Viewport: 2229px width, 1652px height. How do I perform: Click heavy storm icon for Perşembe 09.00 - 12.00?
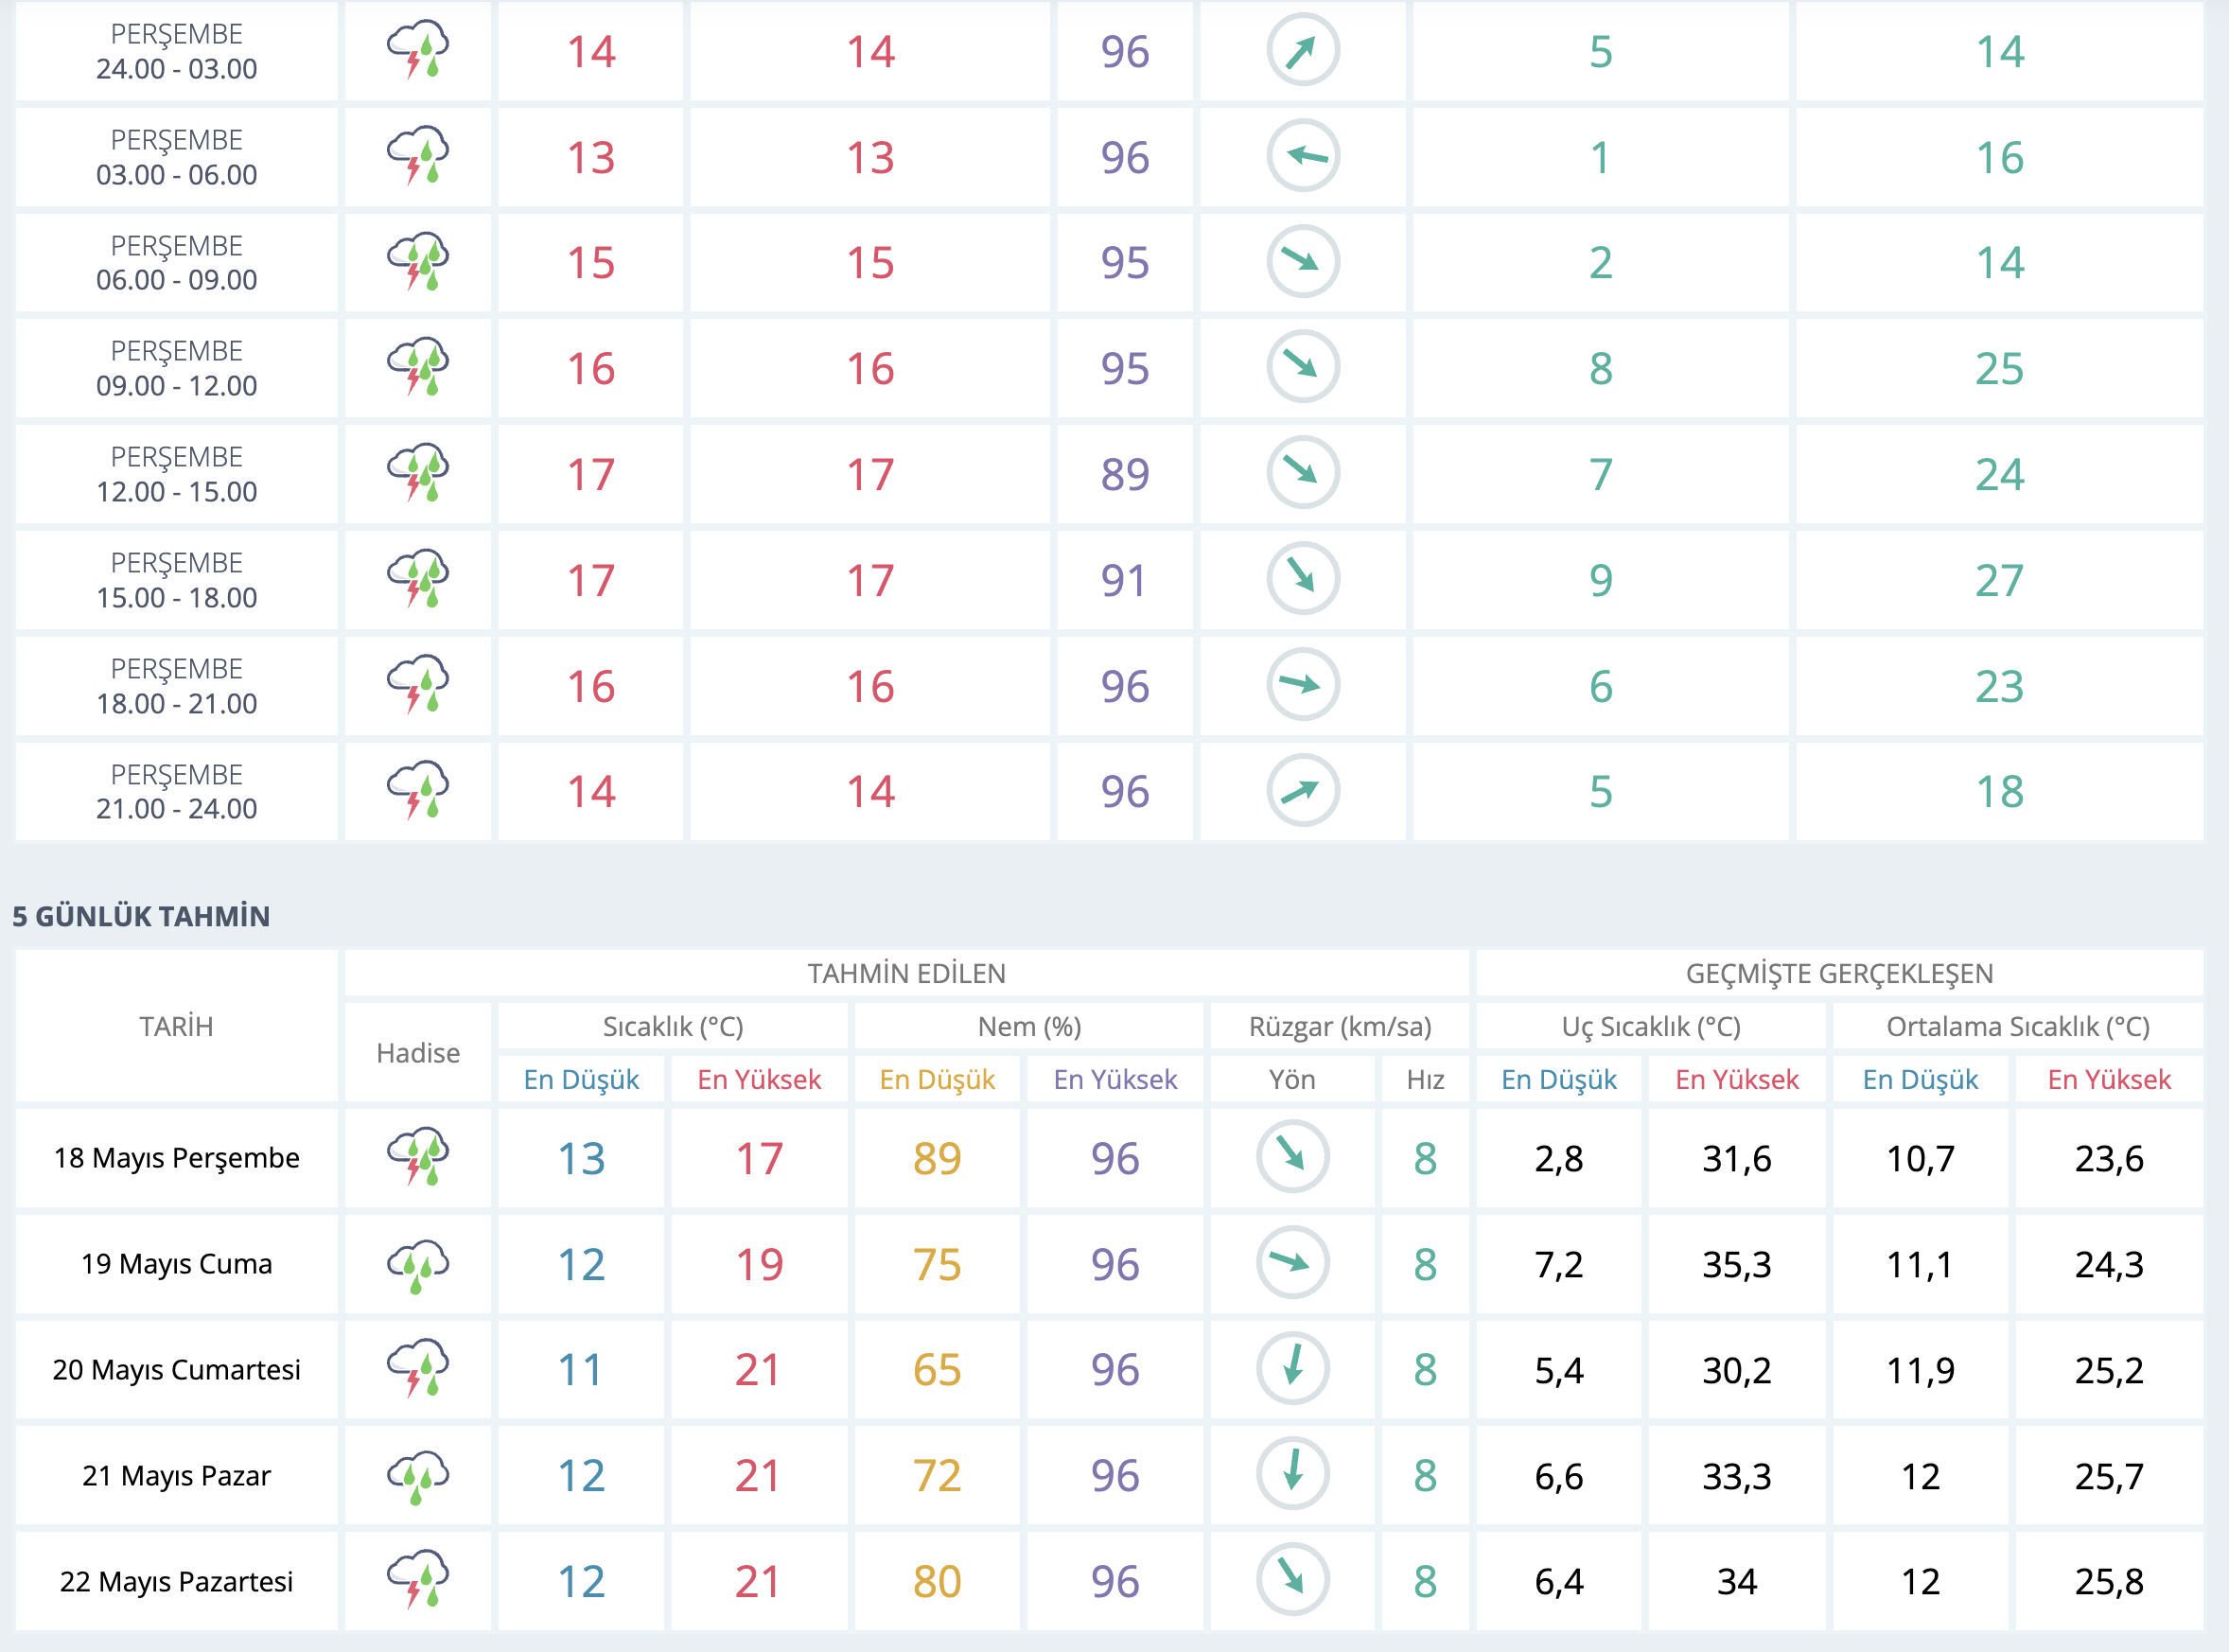point(418,367)
